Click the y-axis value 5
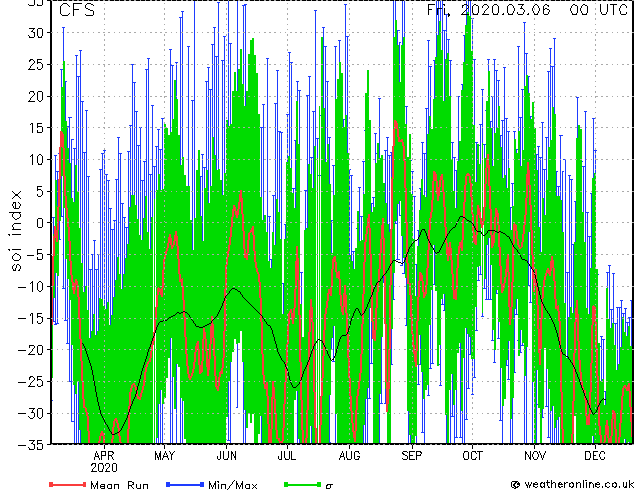634x490 pixels. pyautogui.click(x=40, y=191)
